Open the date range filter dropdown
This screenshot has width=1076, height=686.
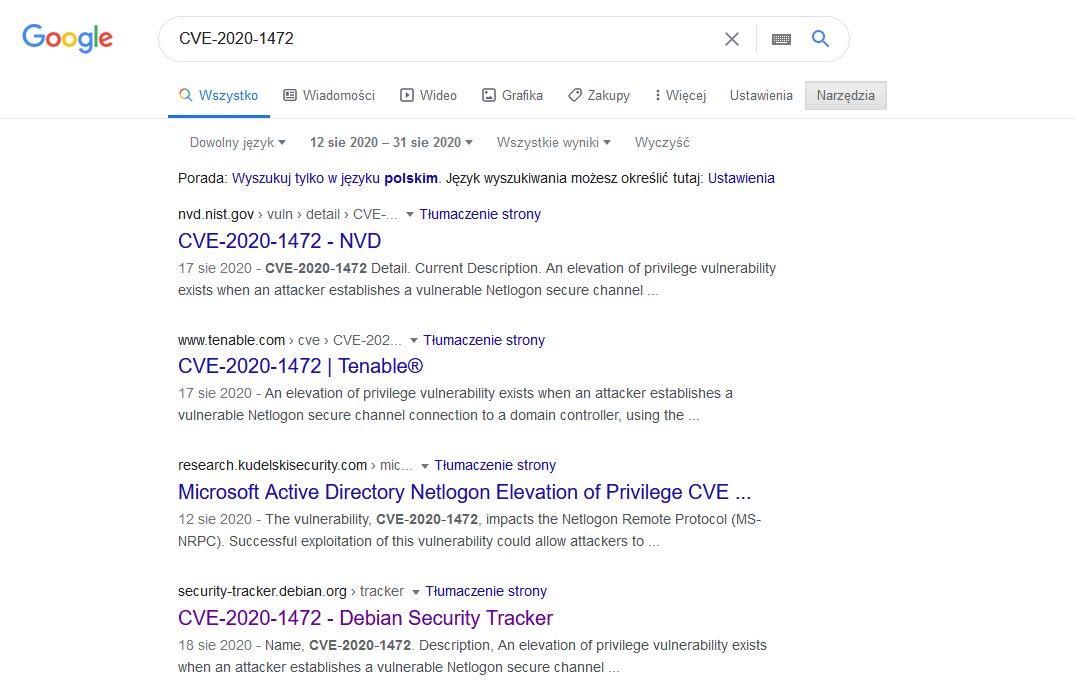click(x=391, y=142)
